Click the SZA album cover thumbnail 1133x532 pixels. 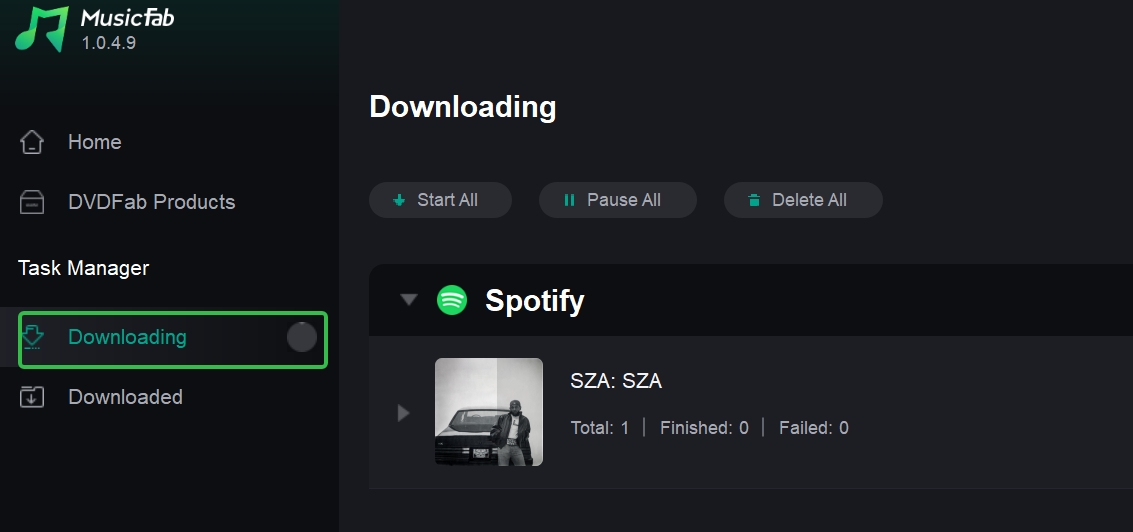coord(489,412)
